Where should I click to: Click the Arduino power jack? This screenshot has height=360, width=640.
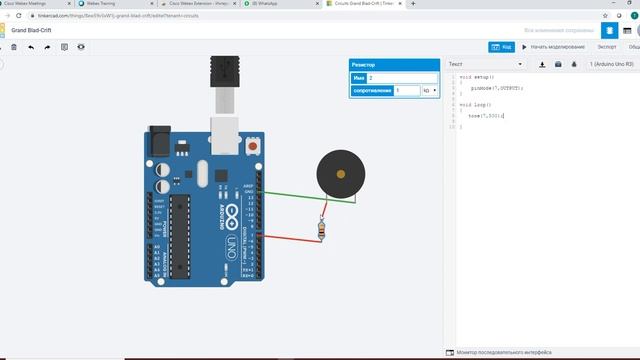point(160,141)
